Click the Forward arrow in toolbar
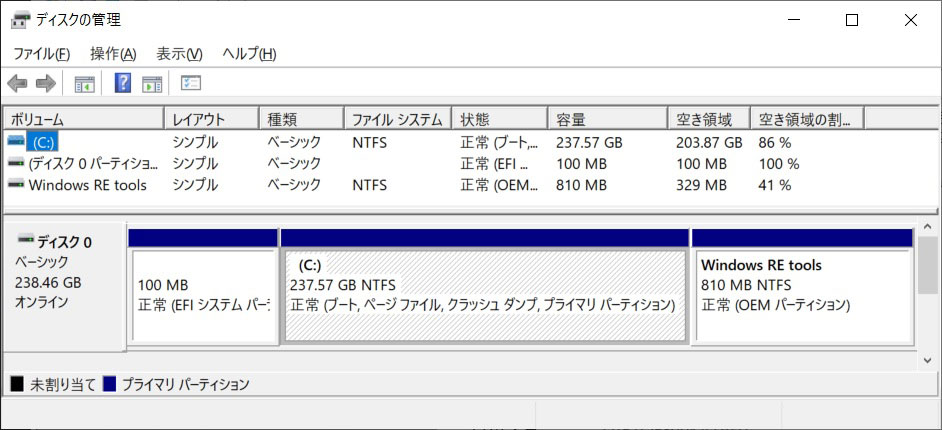This screenshot has height=430, width=942. (45, 84)
